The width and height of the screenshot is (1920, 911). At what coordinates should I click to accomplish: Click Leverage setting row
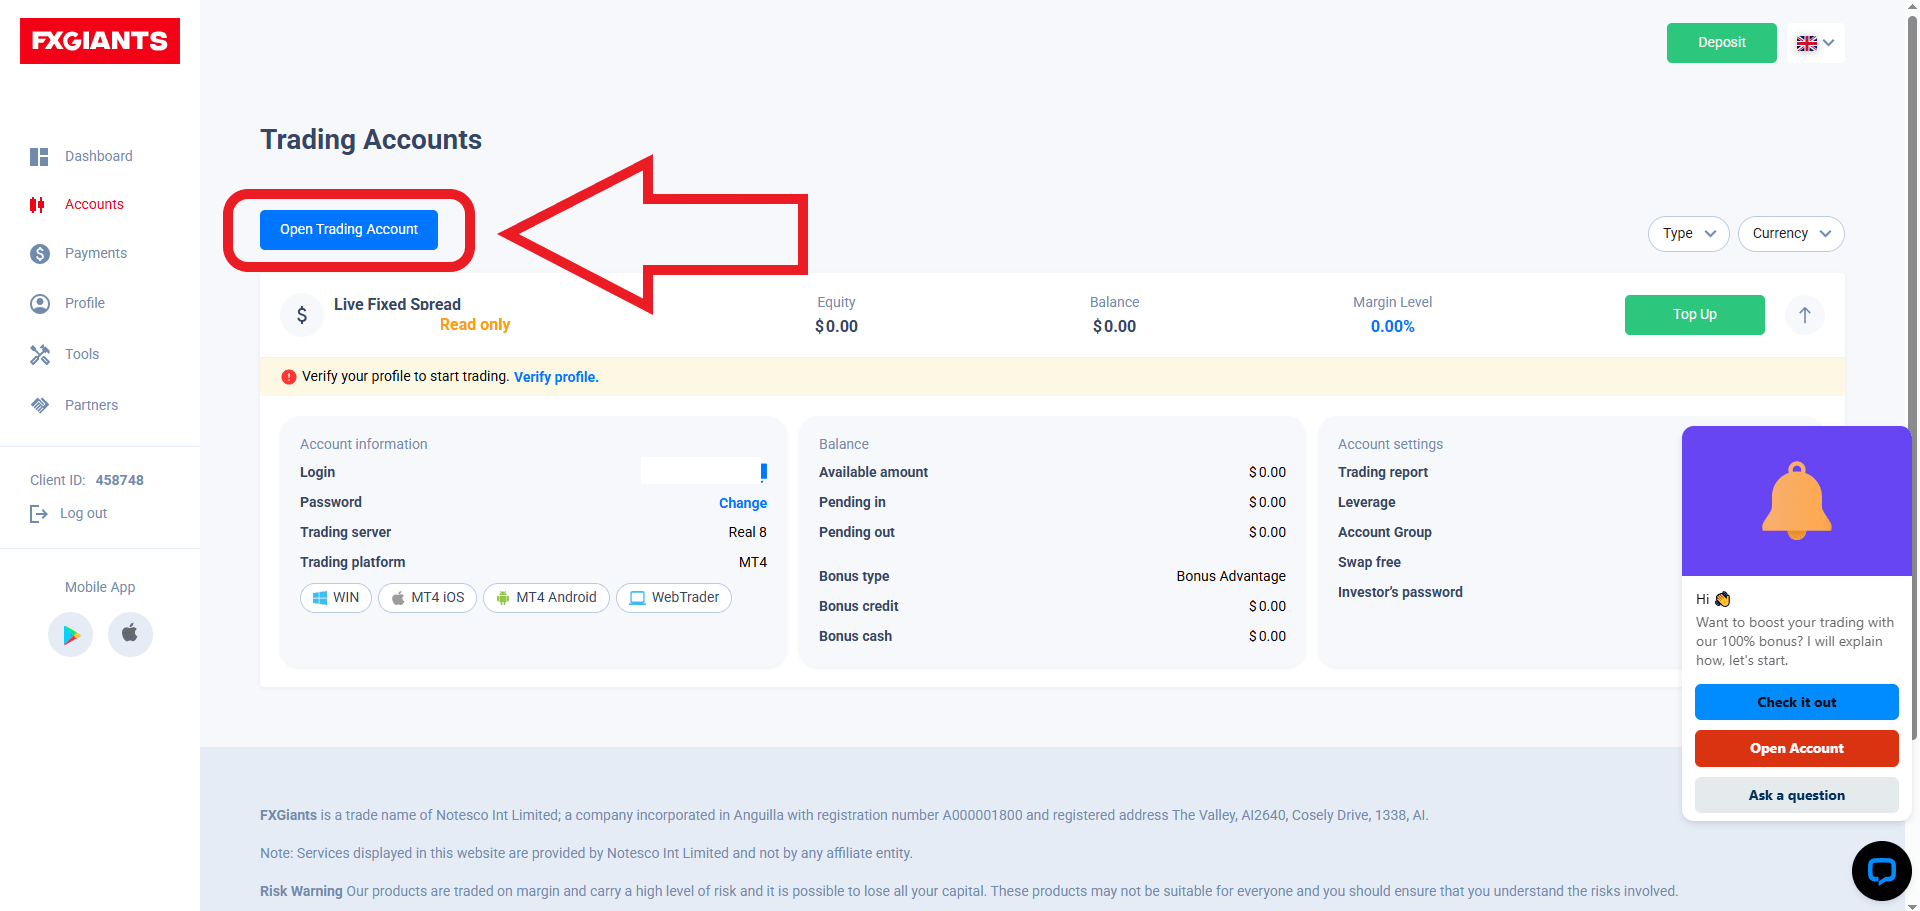point(1367,502)
